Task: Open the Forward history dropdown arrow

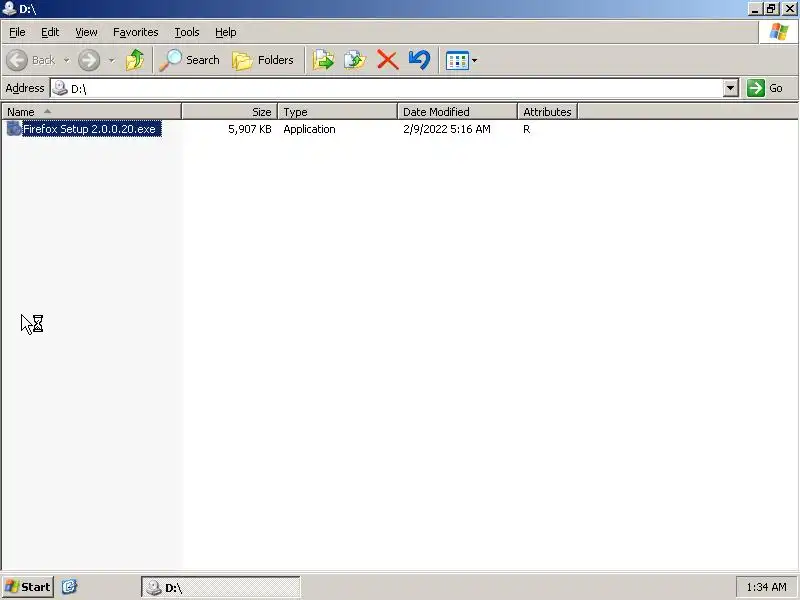Action: (111, 60)
